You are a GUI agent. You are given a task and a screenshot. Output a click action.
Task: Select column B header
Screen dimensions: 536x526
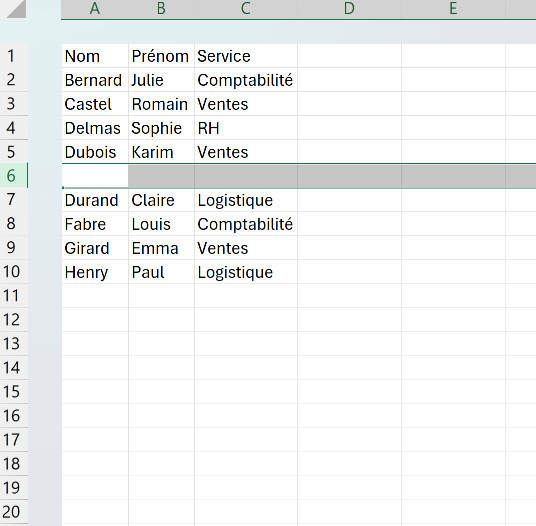point(161,9)
